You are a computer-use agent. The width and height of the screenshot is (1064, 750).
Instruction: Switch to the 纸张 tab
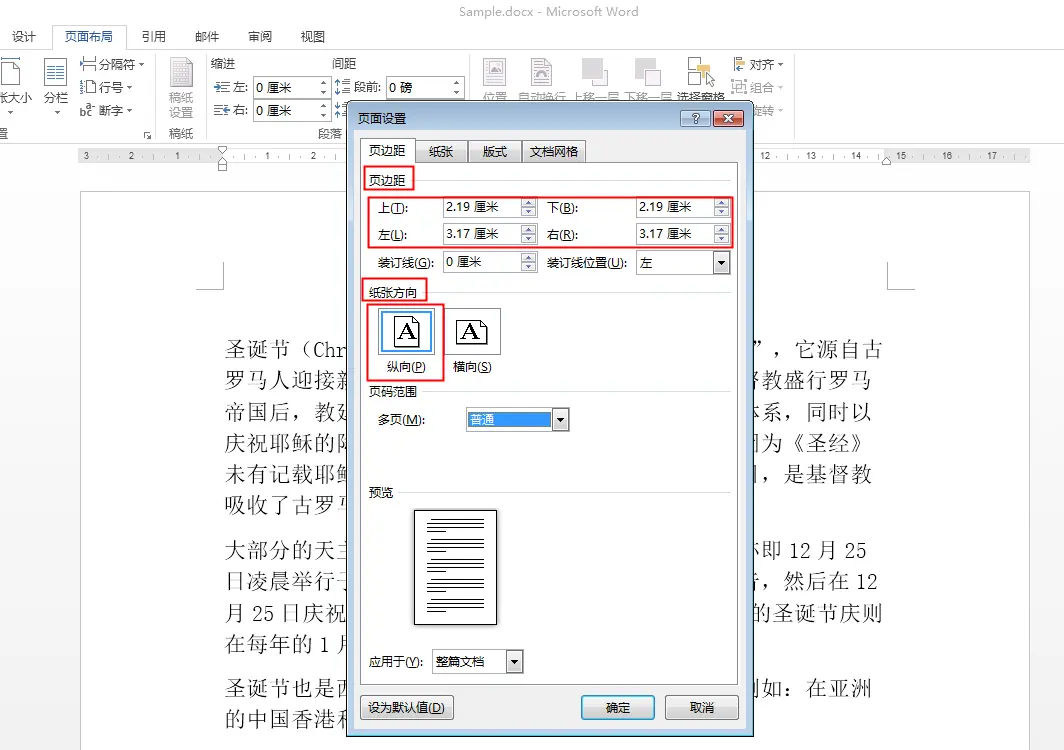[441, 151]
